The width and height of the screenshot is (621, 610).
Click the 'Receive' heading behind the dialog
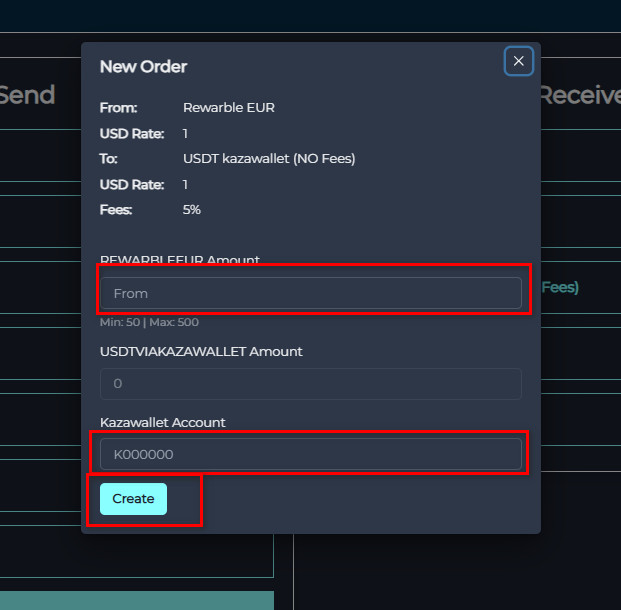580,95
